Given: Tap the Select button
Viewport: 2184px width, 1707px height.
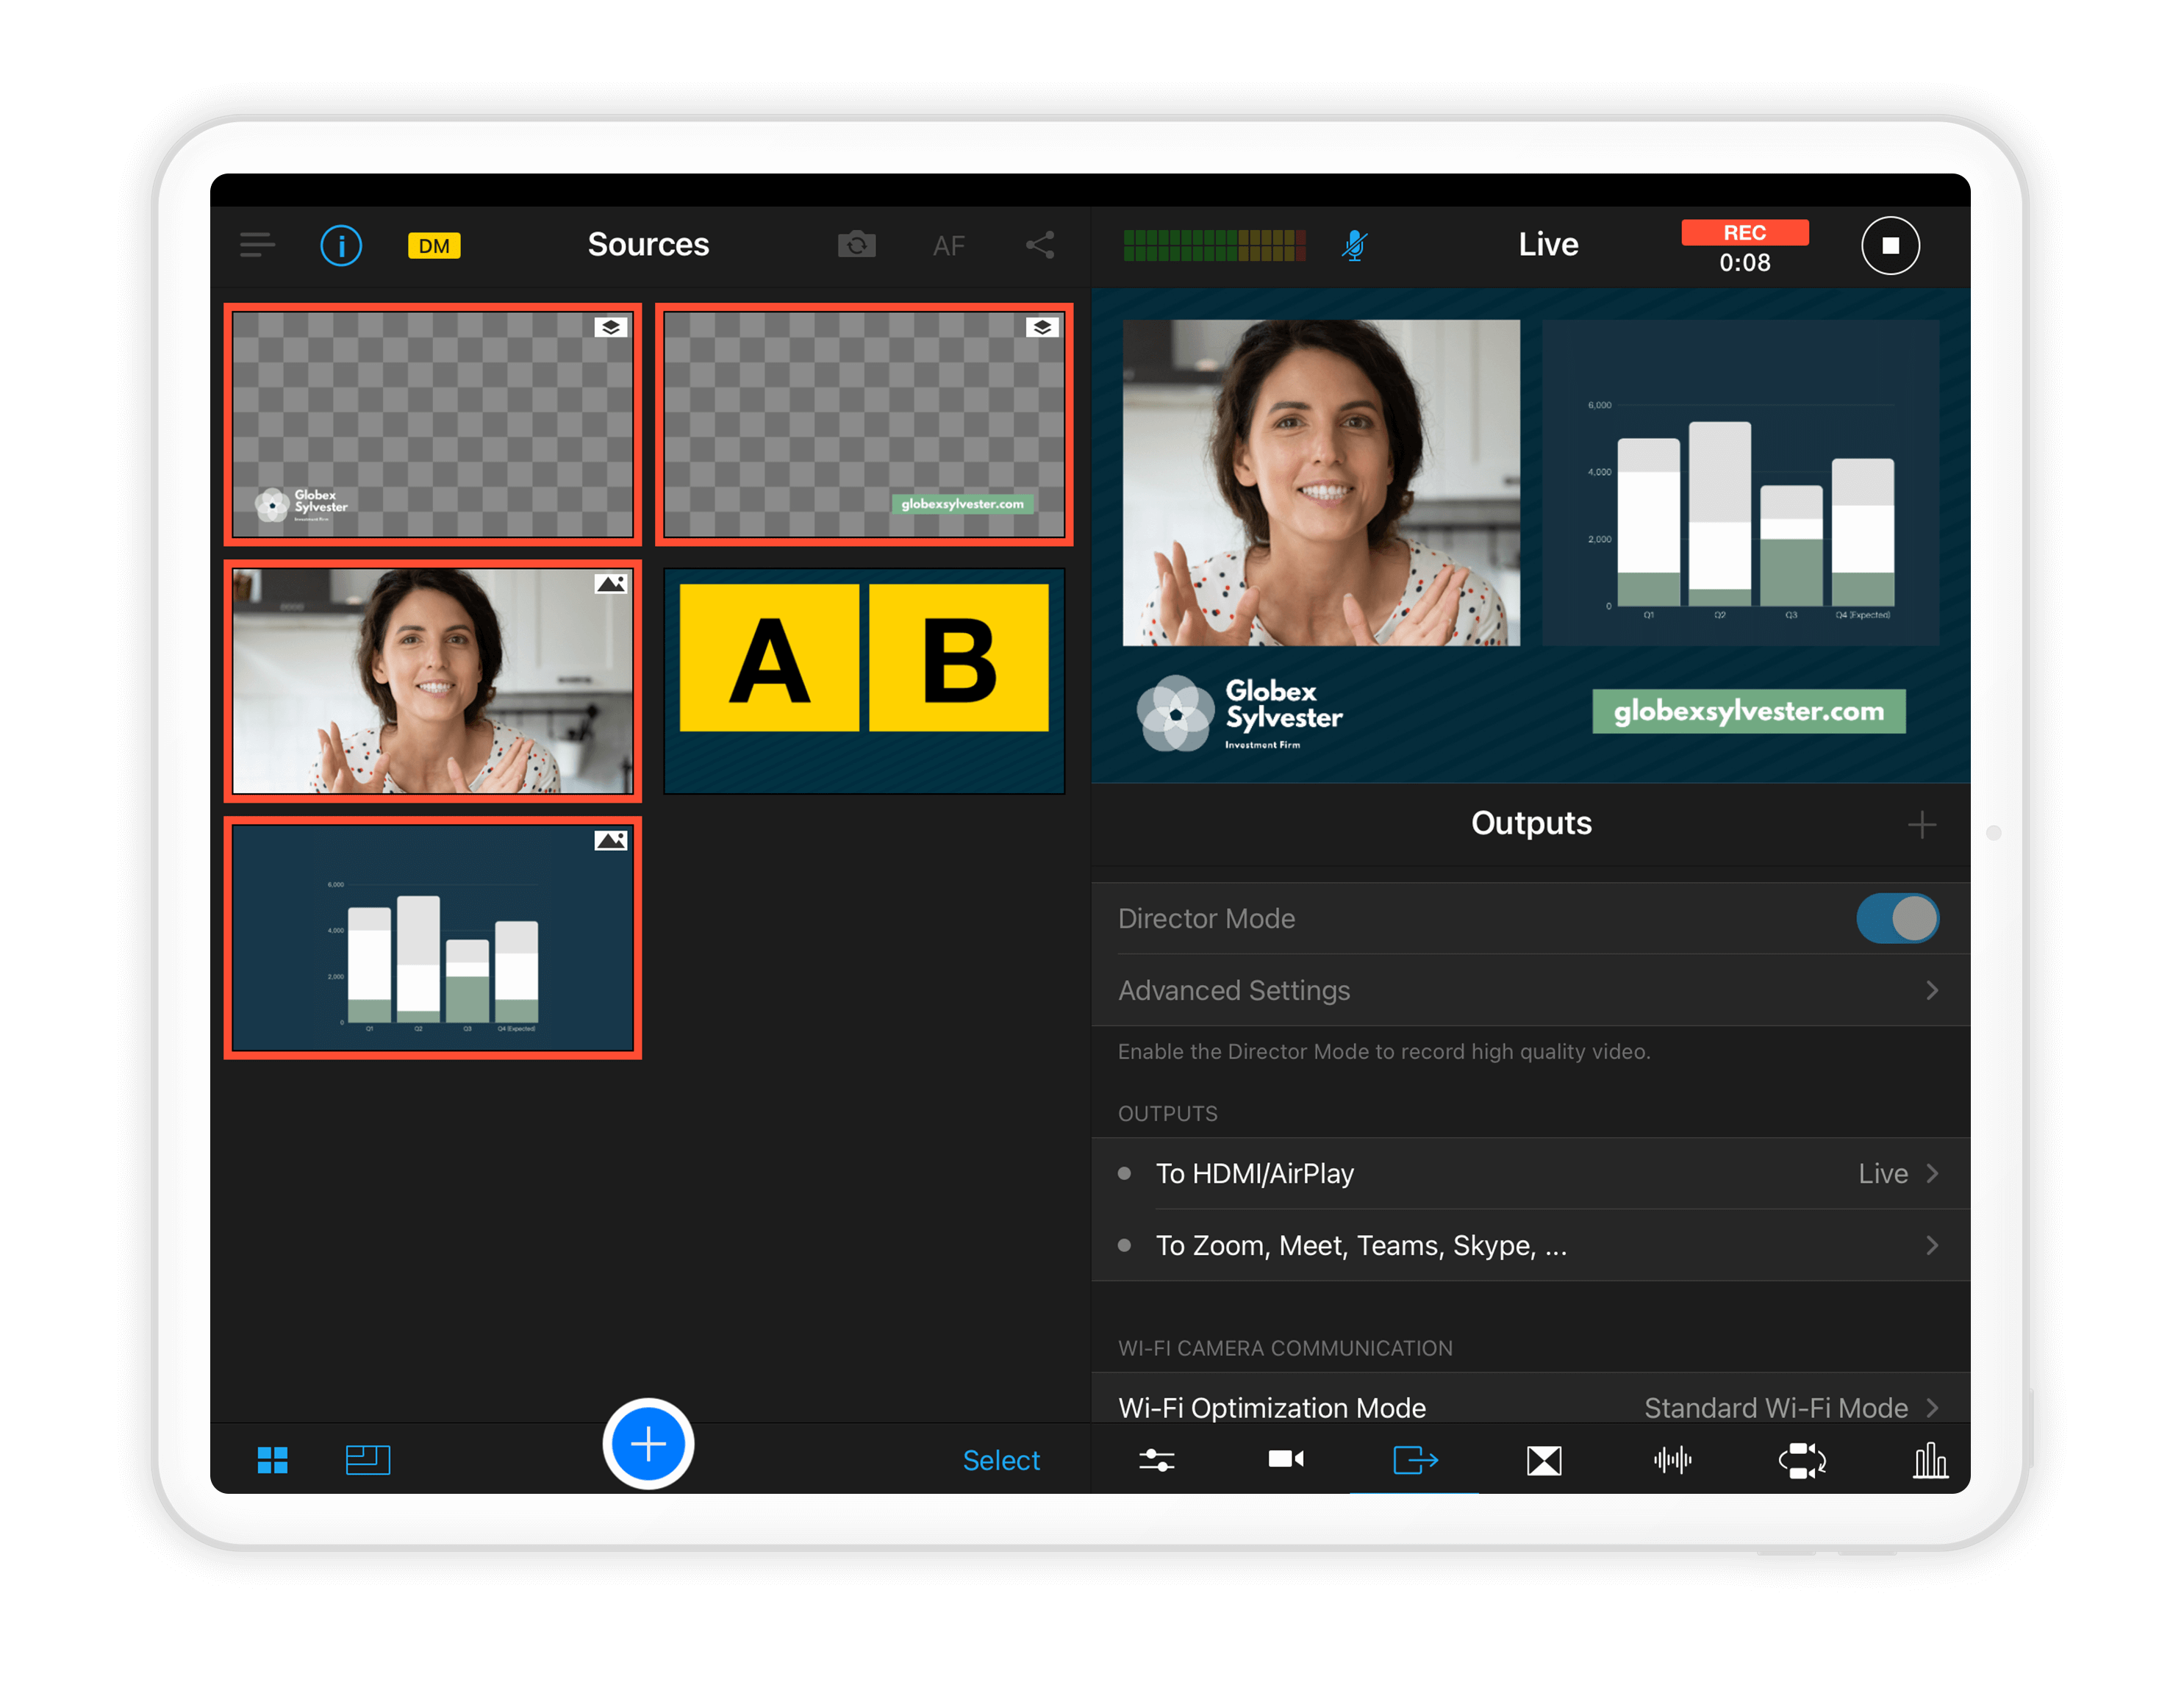Looking at the screenshot, I should pyautogui.click(x=1000, y=1460).
